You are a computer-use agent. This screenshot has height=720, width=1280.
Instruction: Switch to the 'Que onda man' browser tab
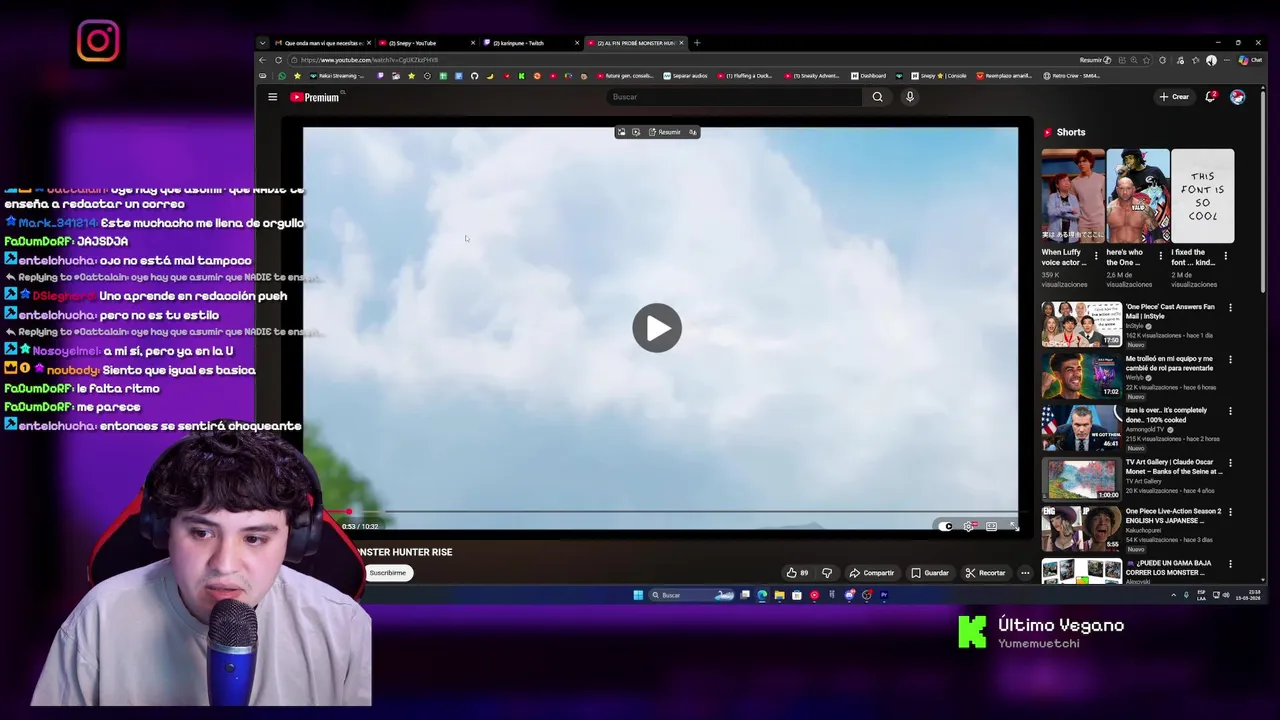(322, 43)
